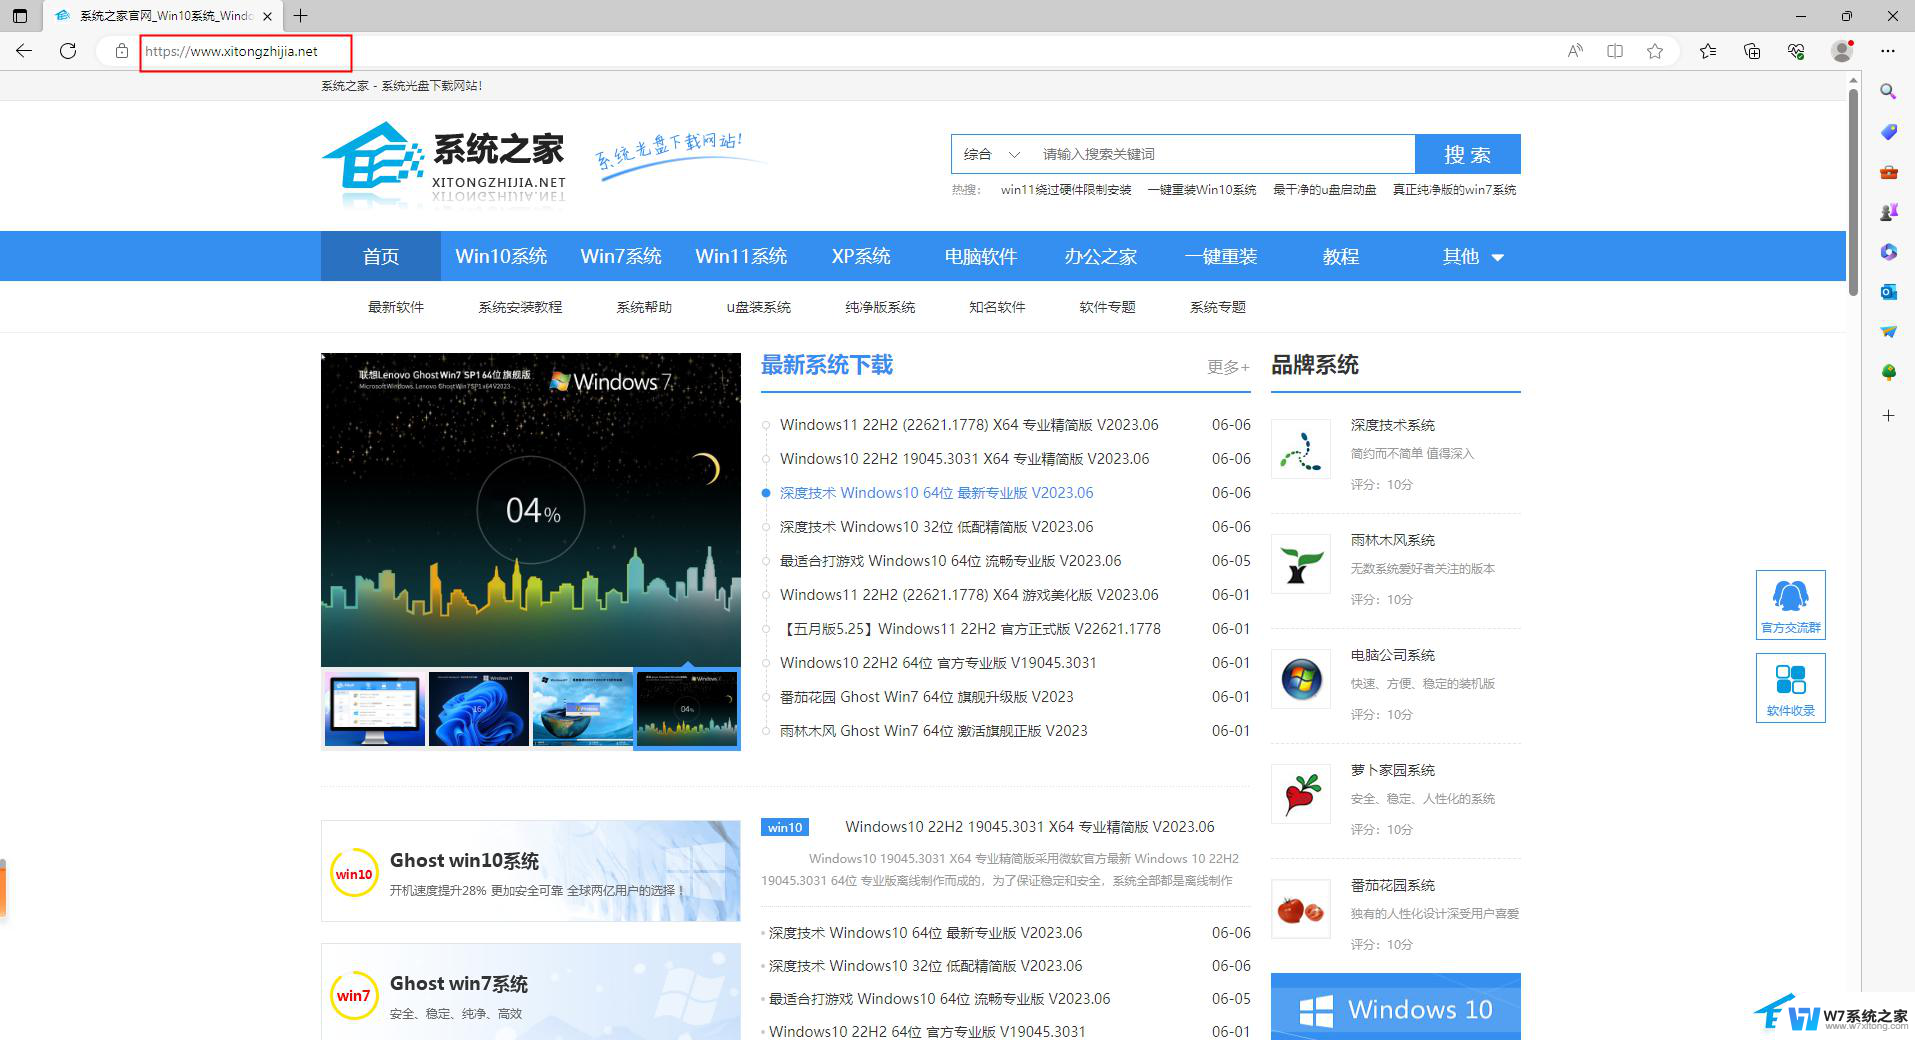The image size is (1915, 1040).
Task: Open hot search 一键重装Win10系统
Action: 1202,190
